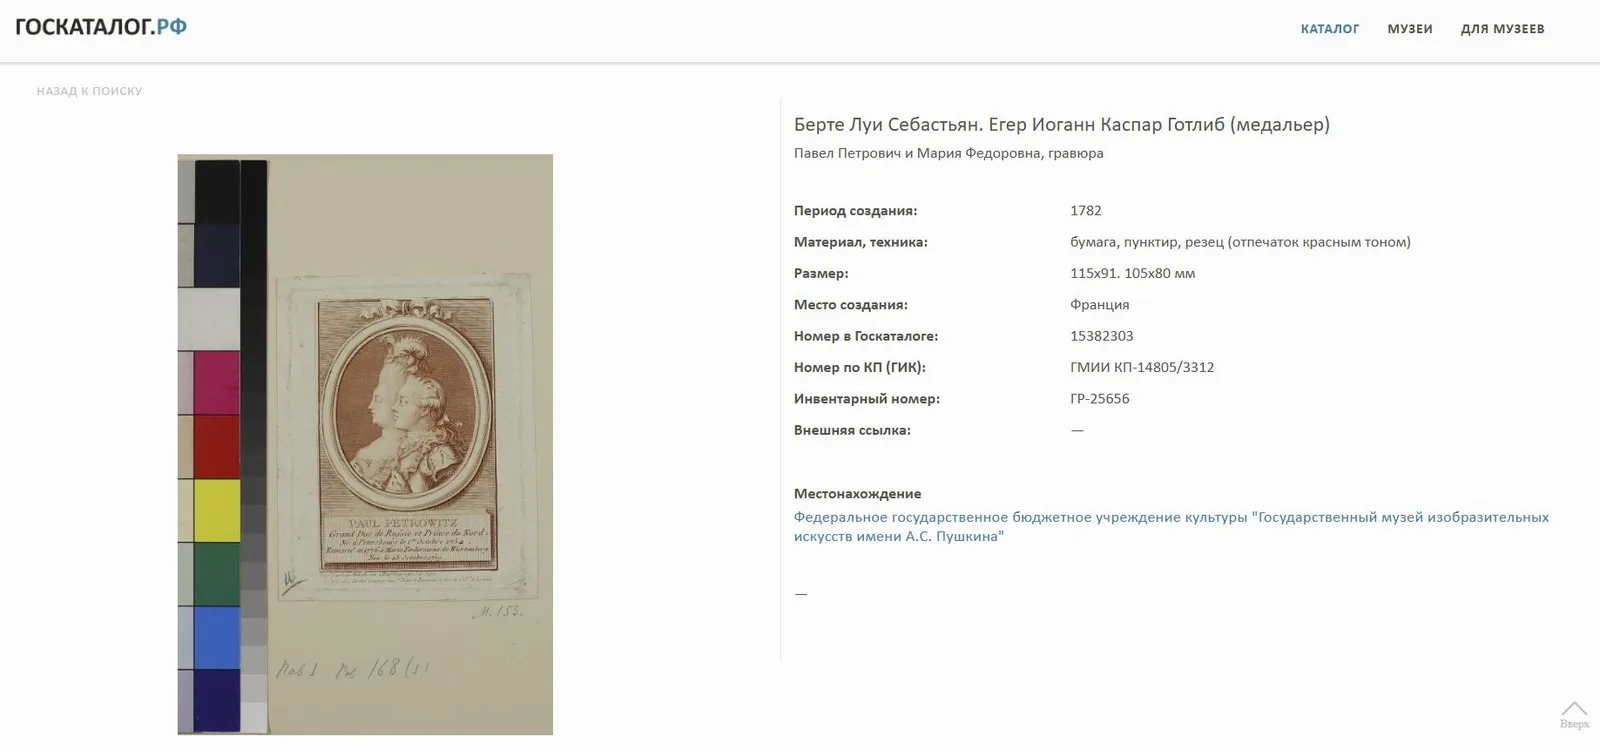Click the title Берте Луи Себастьян heading
The width and height of the screenshot is (1600, 751).
(x=1061, y=125)
